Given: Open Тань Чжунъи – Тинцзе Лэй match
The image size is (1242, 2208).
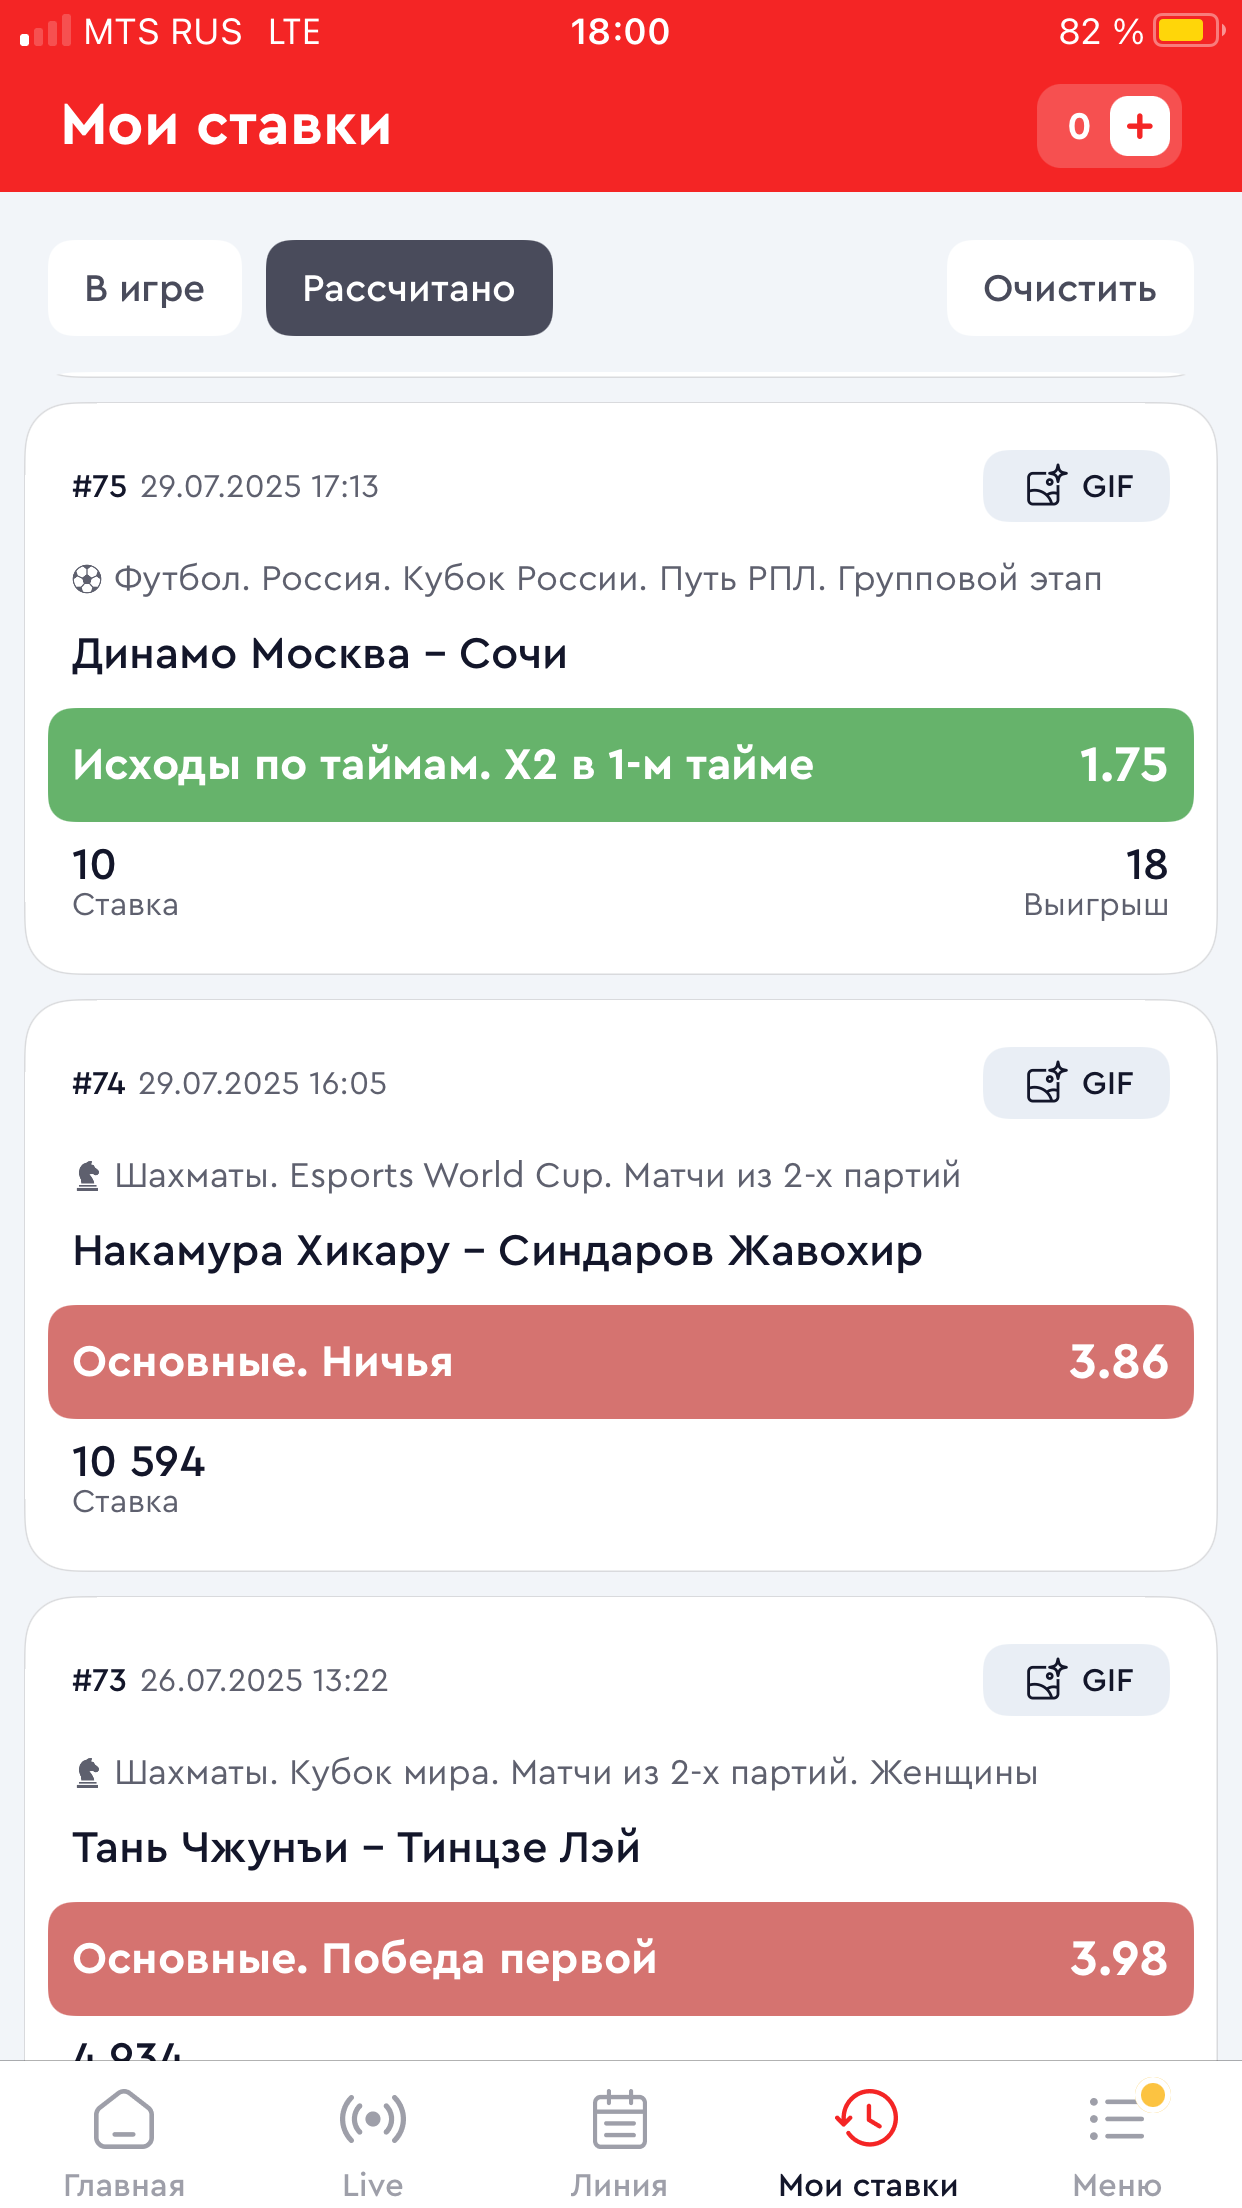Looking at the screenshot, I should (356, 1847).
